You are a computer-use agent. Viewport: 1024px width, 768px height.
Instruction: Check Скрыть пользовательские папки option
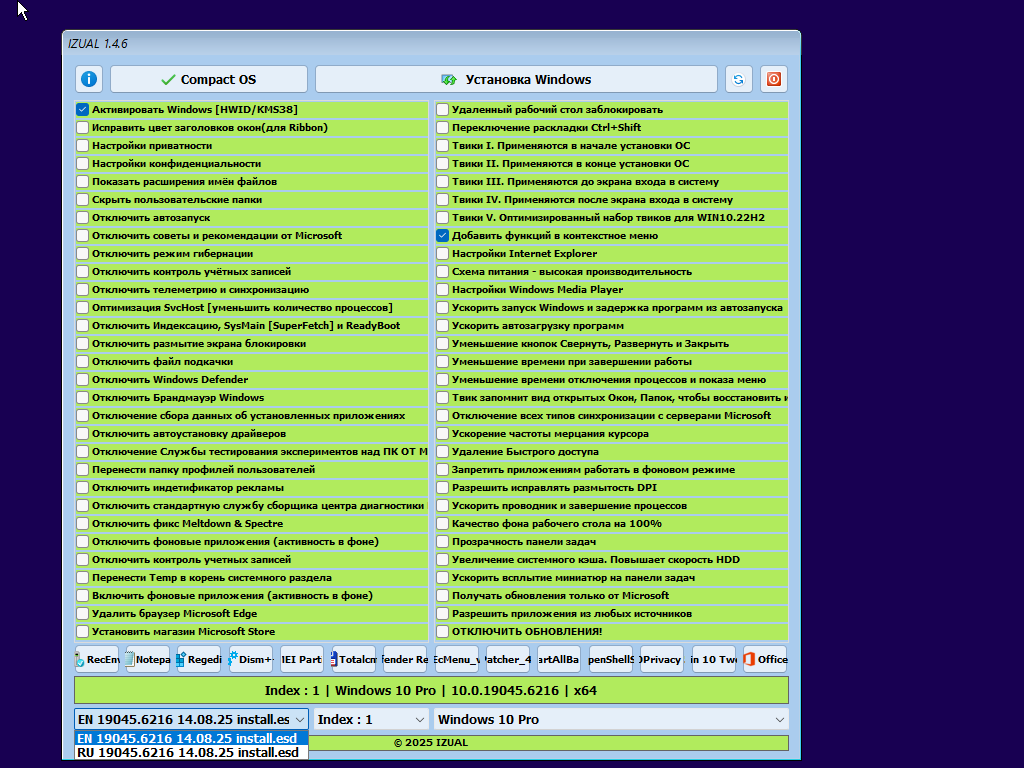point(82,200)
